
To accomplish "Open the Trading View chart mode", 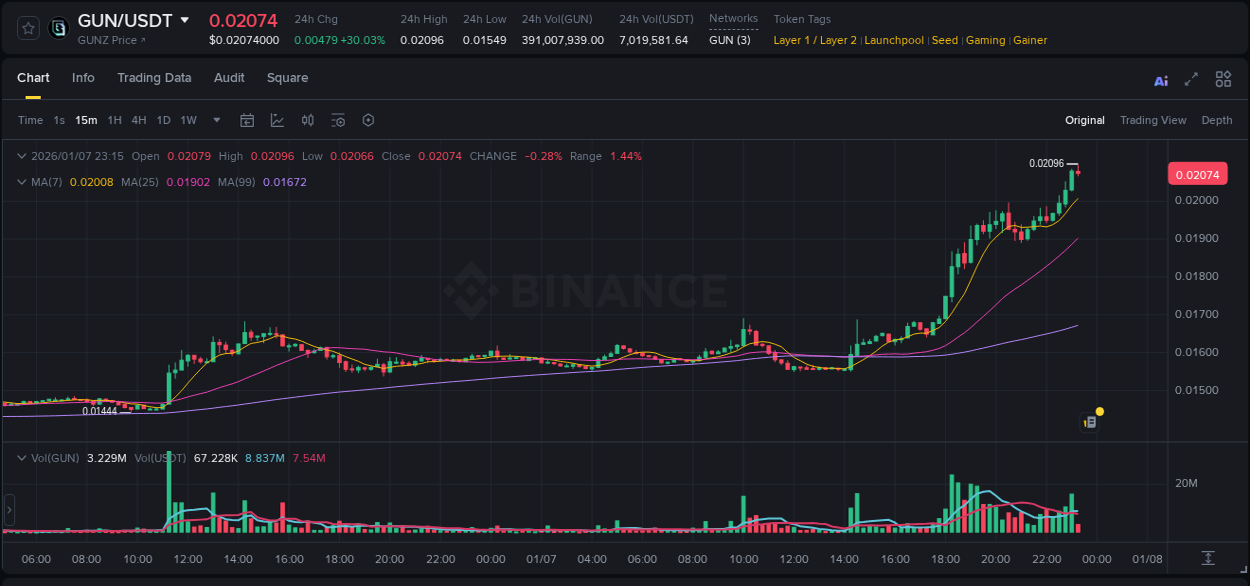I will [x=1153, y=120].
